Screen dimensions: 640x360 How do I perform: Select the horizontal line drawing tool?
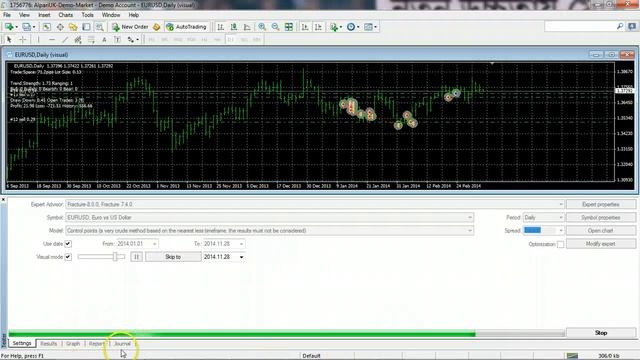point(52,40)
